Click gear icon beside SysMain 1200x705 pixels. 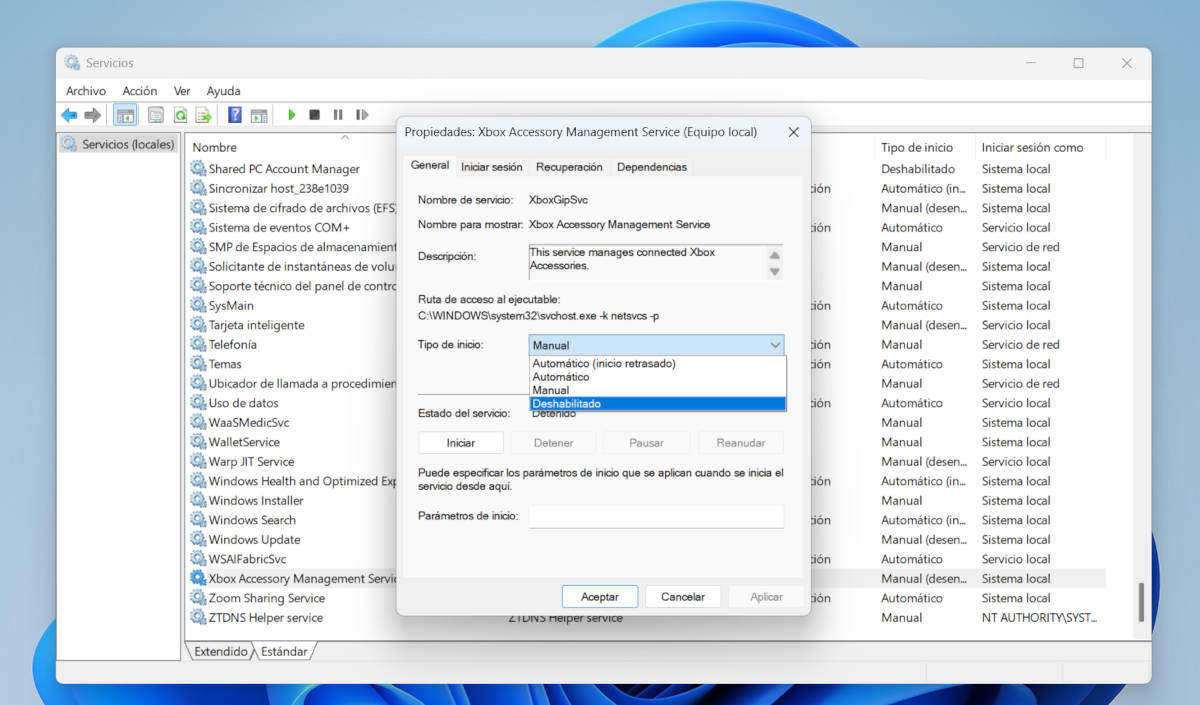coord(198,305)
